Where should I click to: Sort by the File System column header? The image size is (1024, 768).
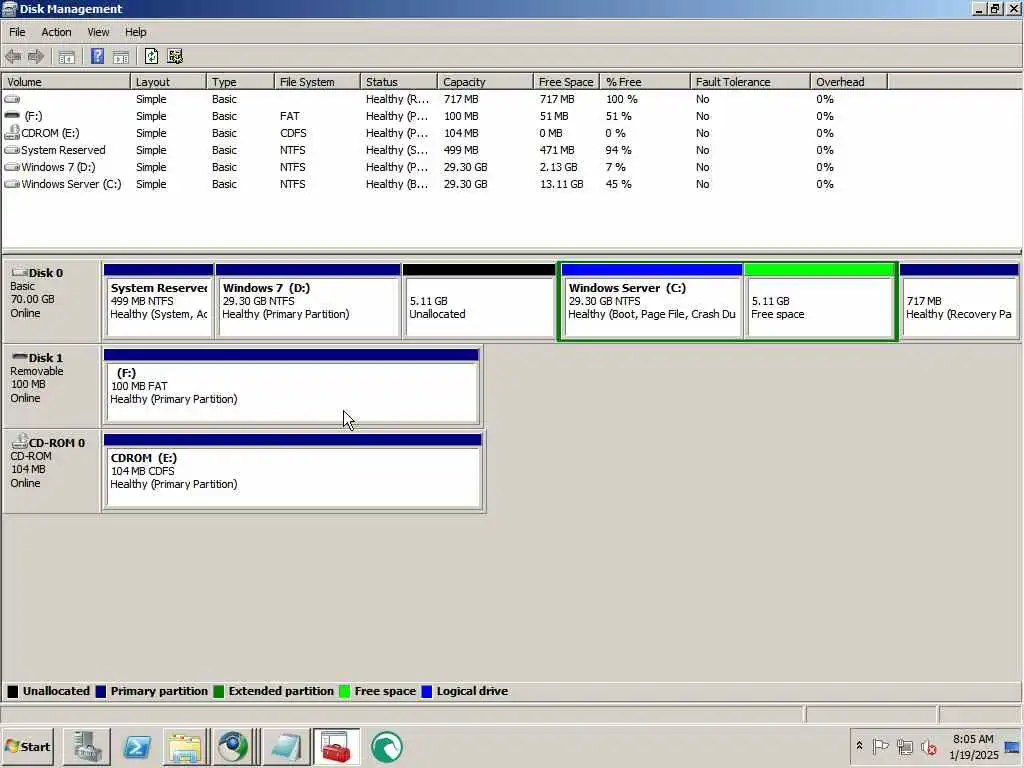(317, 82)
